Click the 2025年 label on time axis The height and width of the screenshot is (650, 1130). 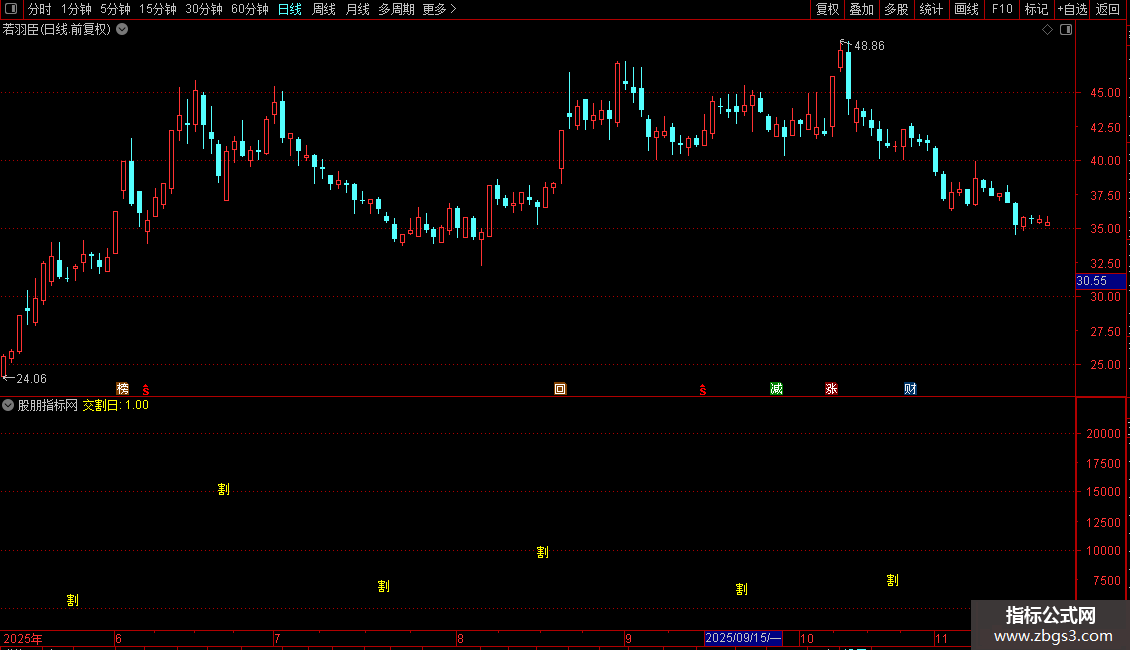tap(23, 638)
